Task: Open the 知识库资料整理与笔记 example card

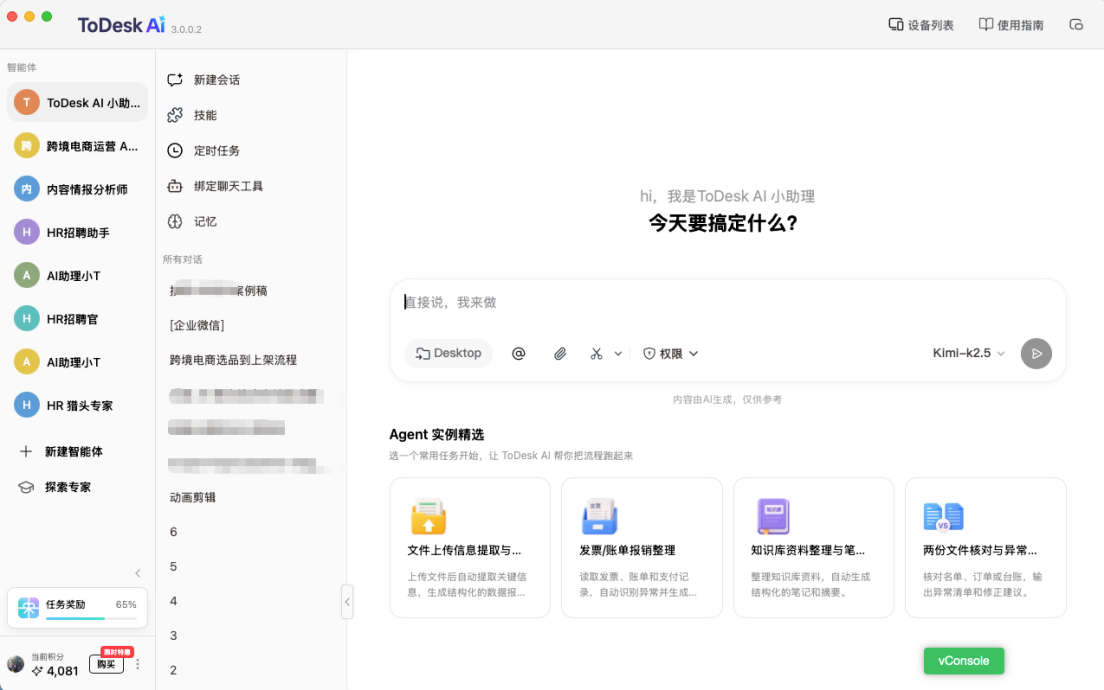Action: pos(813,548)
